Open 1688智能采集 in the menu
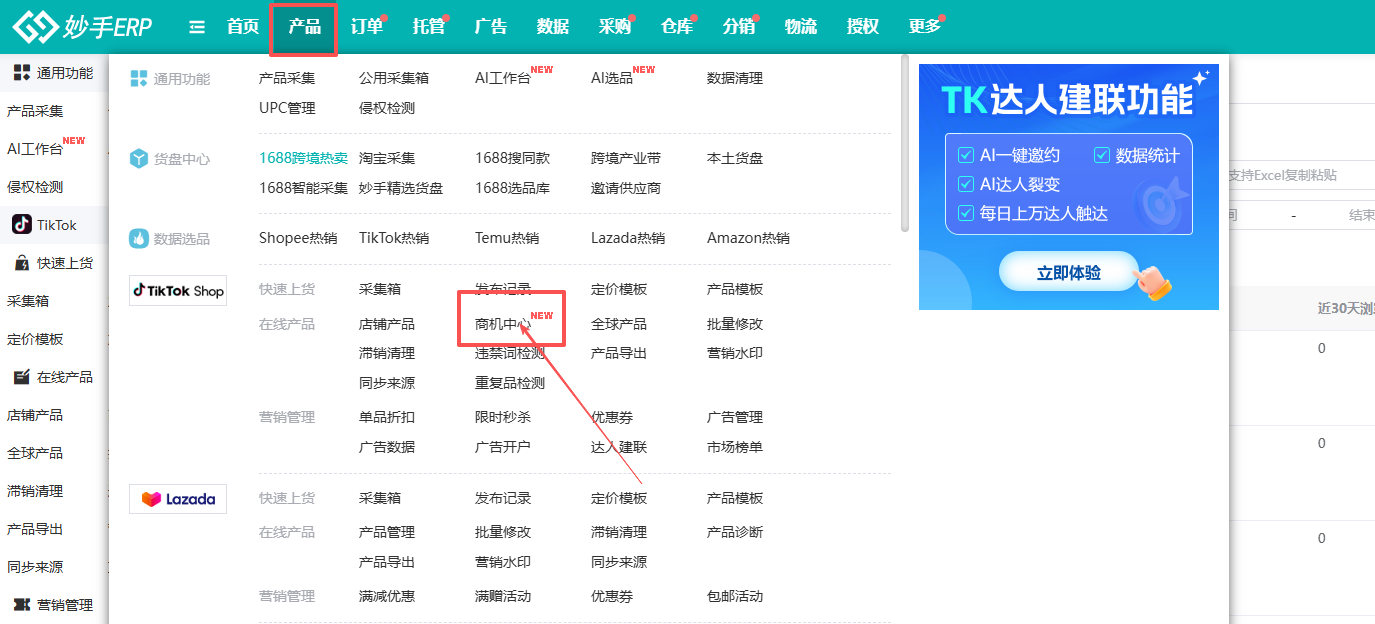 (303, 188)
